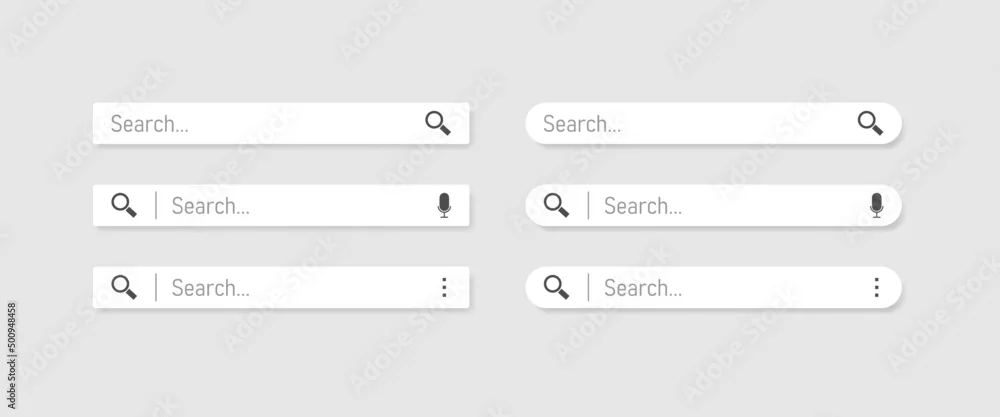This screenshot has height=417, width=1000.
Task: Click the vertical Adobe Stock ID number text
Action: pyautogui.click(x=12, y=355)
